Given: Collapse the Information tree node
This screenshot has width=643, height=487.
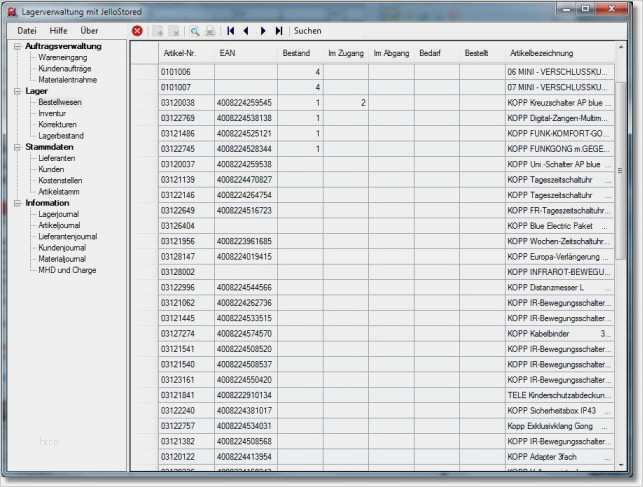Looking at the screenshot, I should [17, 203].
